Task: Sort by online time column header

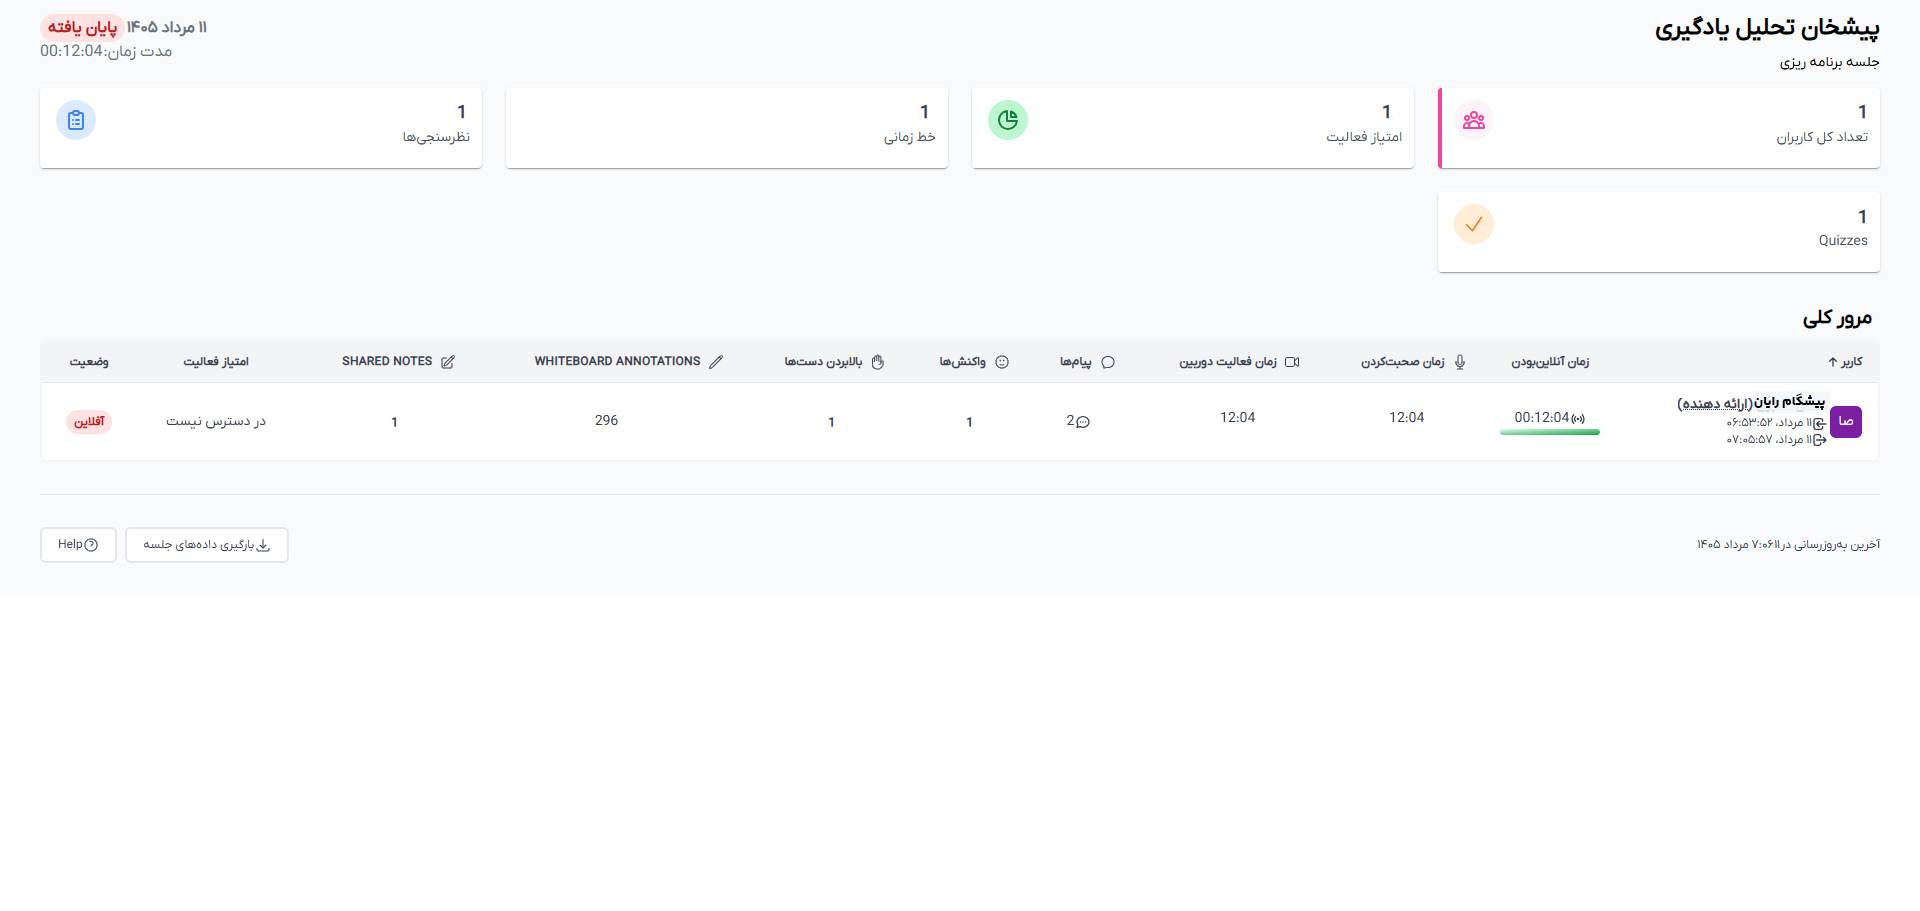Action: [x=1550, y=362]
